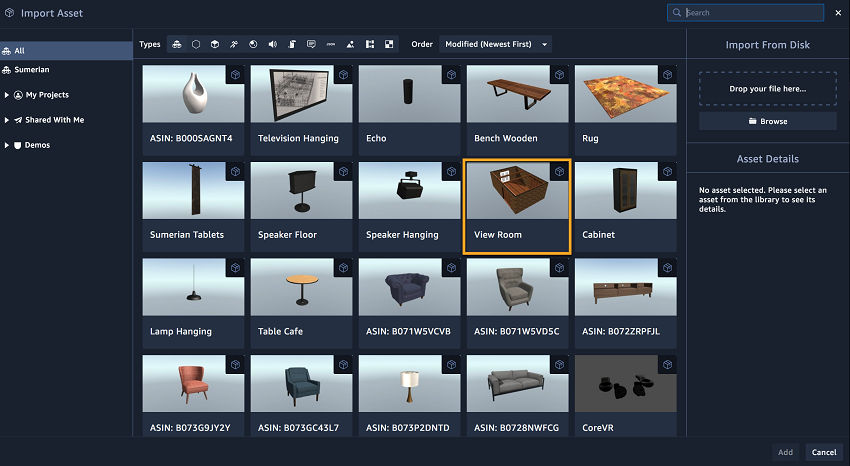Select the cube entity type filter

(215, 44)
